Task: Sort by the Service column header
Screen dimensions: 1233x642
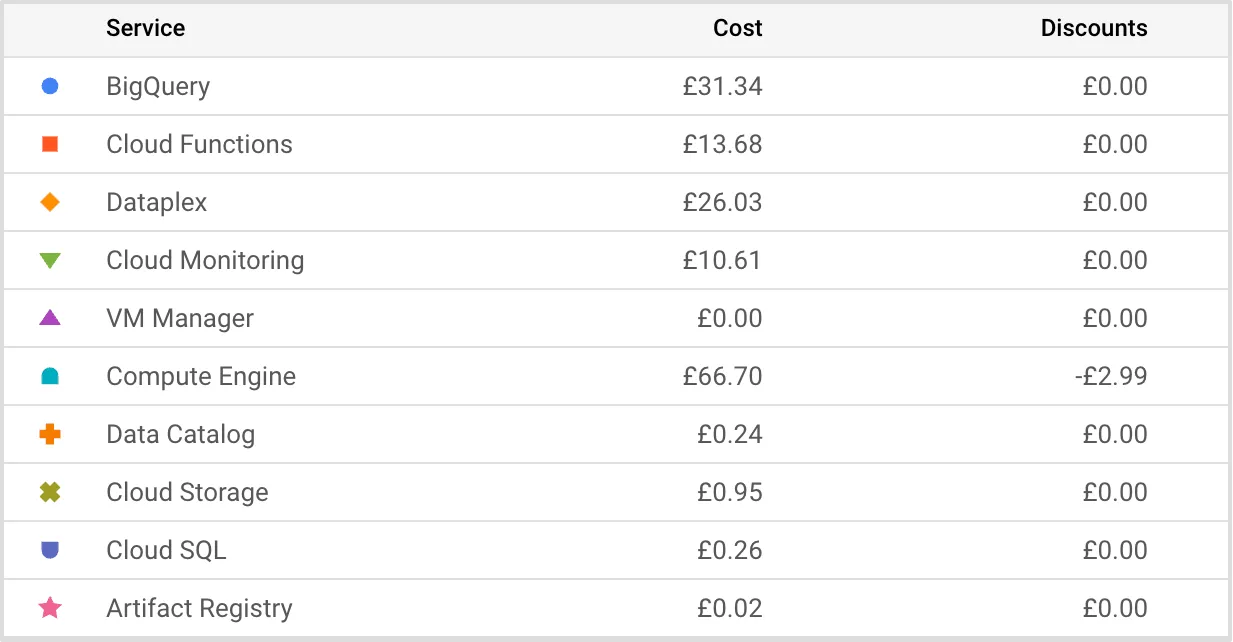Action: point(146,28)
